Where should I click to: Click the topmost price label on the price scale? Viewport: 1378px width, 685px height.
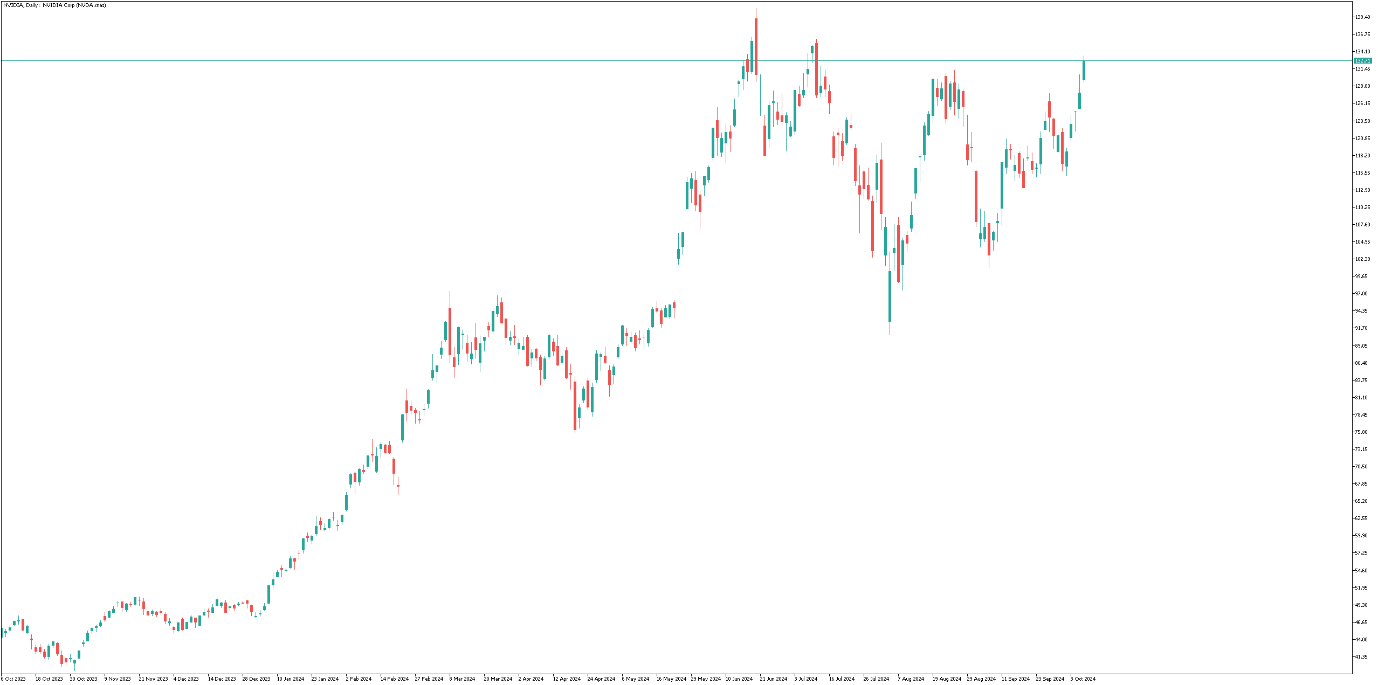pyautogui.click(x=1361, y=17)
